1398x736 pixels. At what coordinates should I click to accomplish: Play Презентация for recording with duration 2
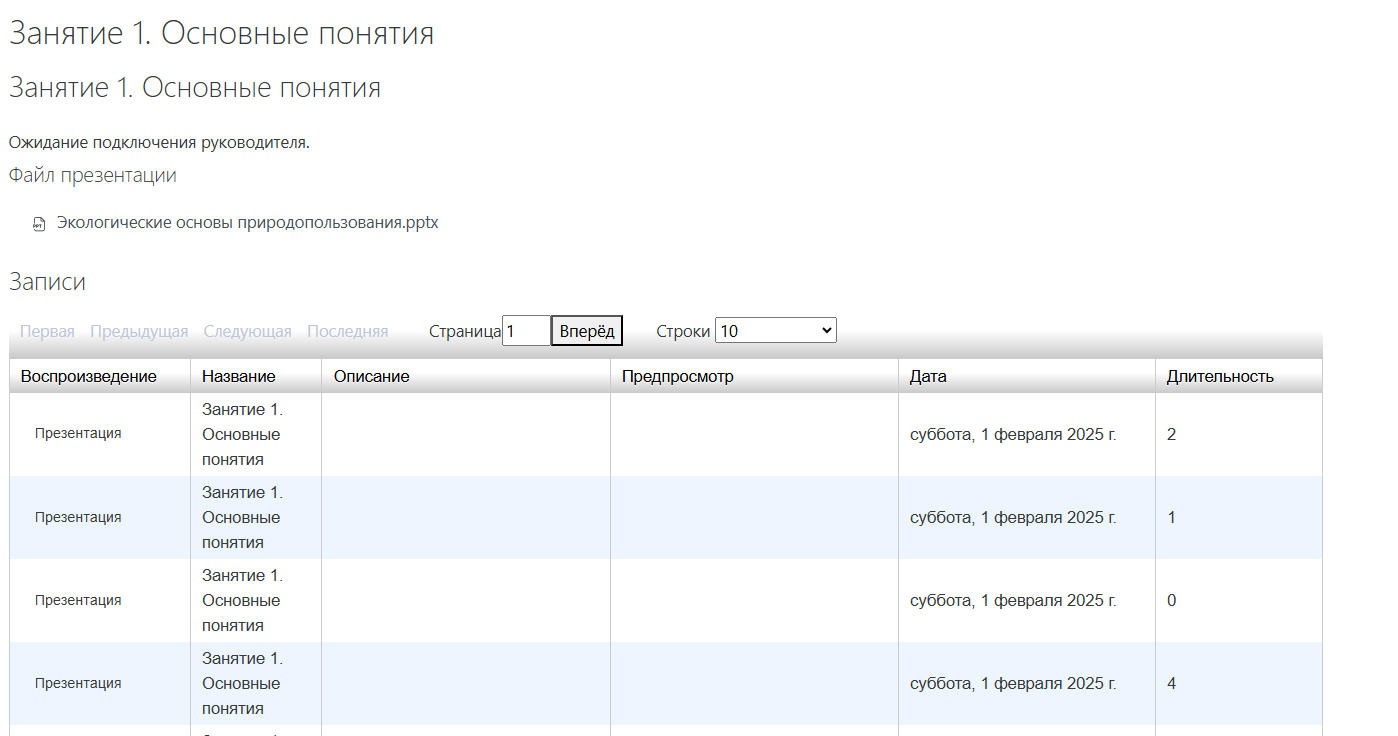point(78,434)
